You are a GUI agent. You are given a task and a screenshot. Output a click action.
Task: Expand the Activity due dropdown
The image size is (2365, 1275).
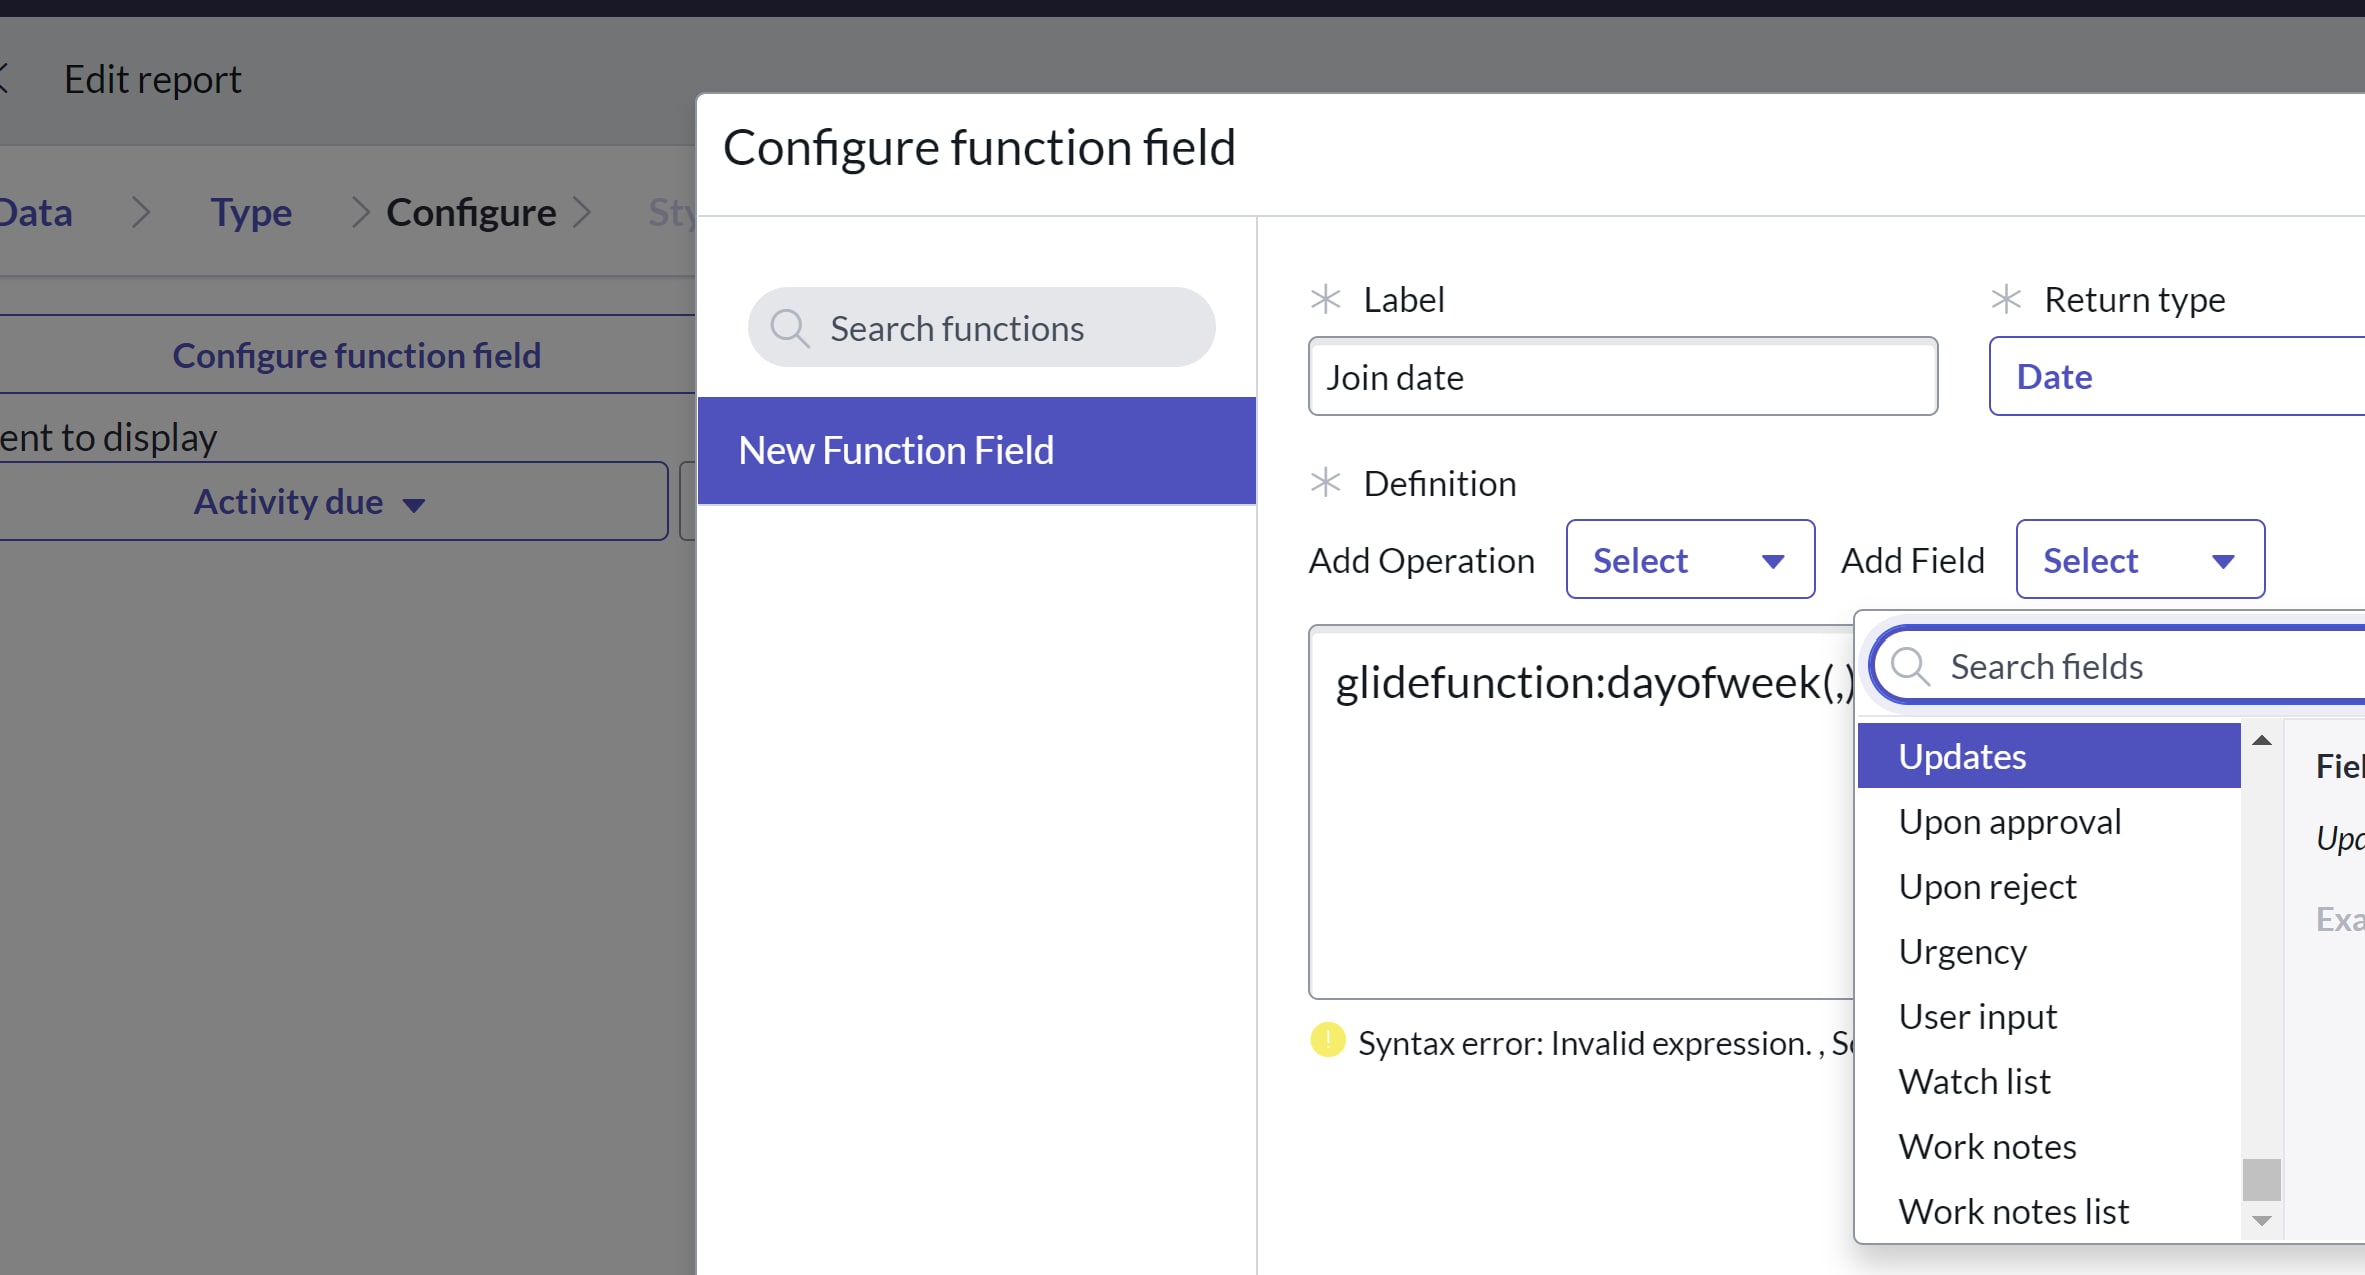click(x=310, y=502)
